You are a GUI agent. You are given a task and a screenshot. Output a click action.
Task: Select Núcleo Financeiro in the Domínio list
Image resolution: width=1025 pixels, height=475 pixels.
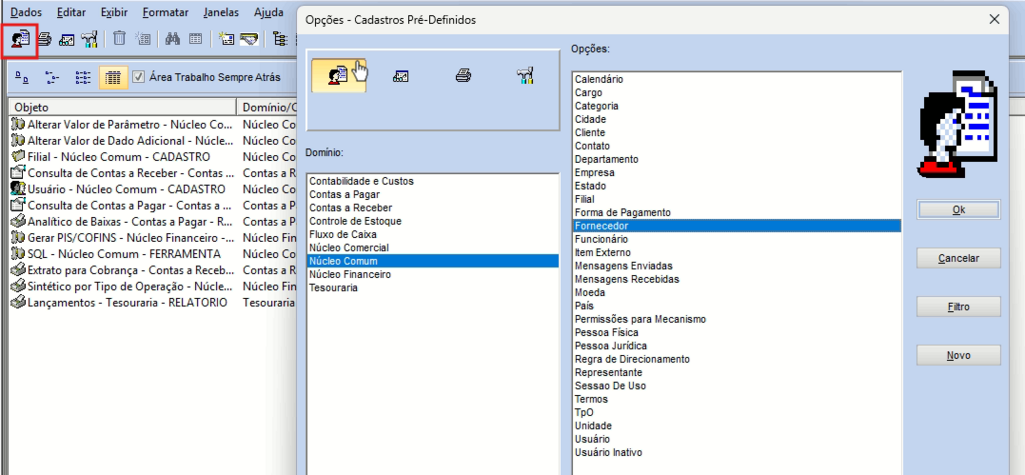click(x=433, y=274)
